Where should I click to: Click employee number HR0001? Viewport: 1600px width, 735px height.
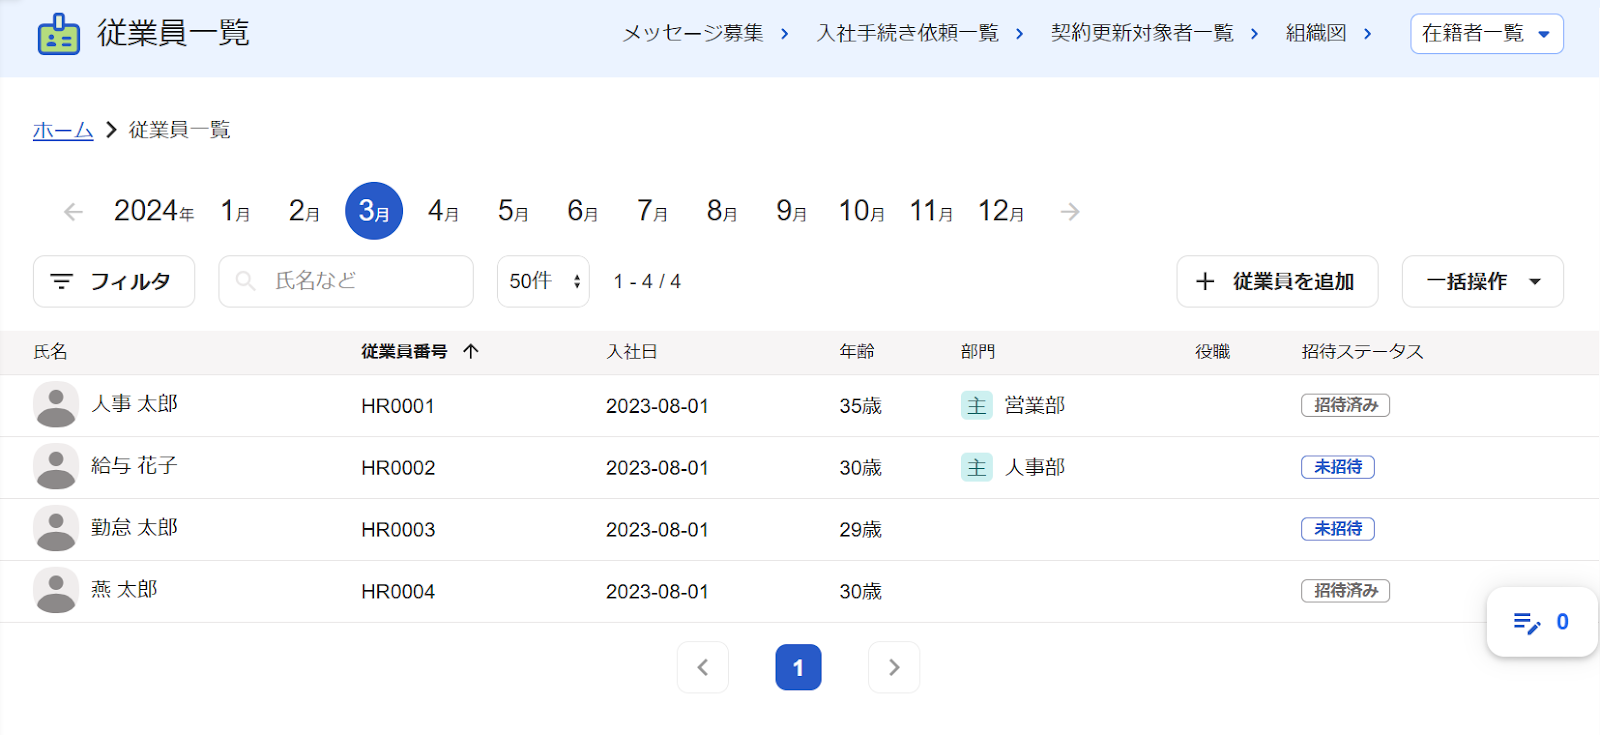[398, 406]
